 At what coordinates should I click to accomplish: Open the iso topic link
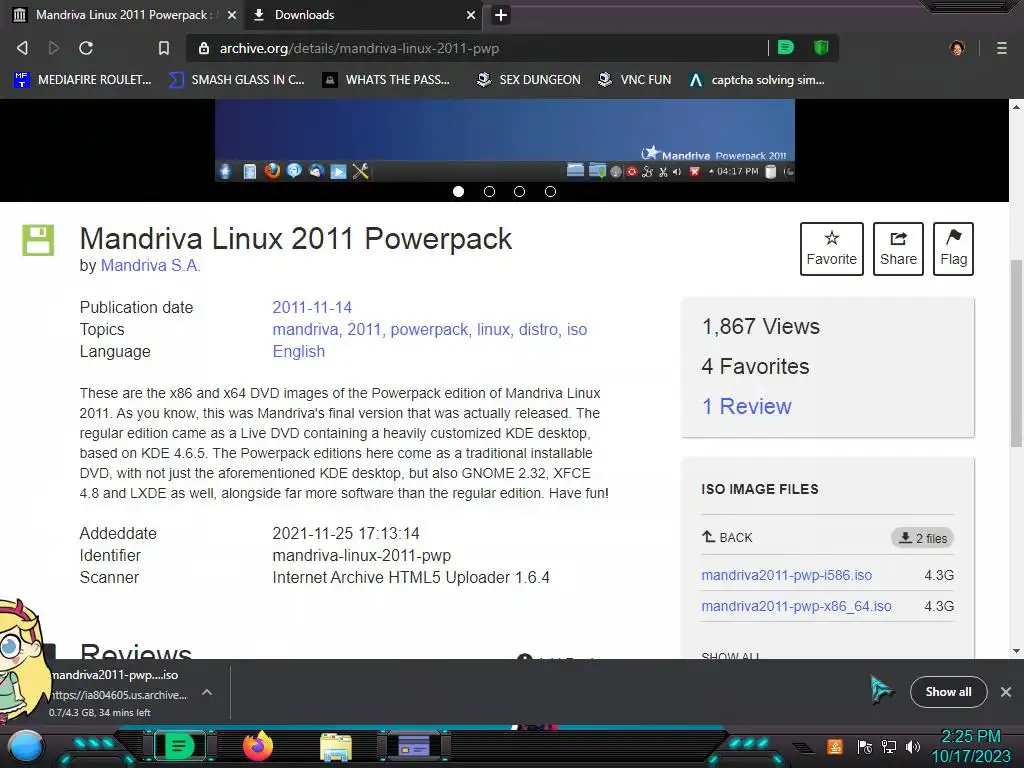point(577,329)
